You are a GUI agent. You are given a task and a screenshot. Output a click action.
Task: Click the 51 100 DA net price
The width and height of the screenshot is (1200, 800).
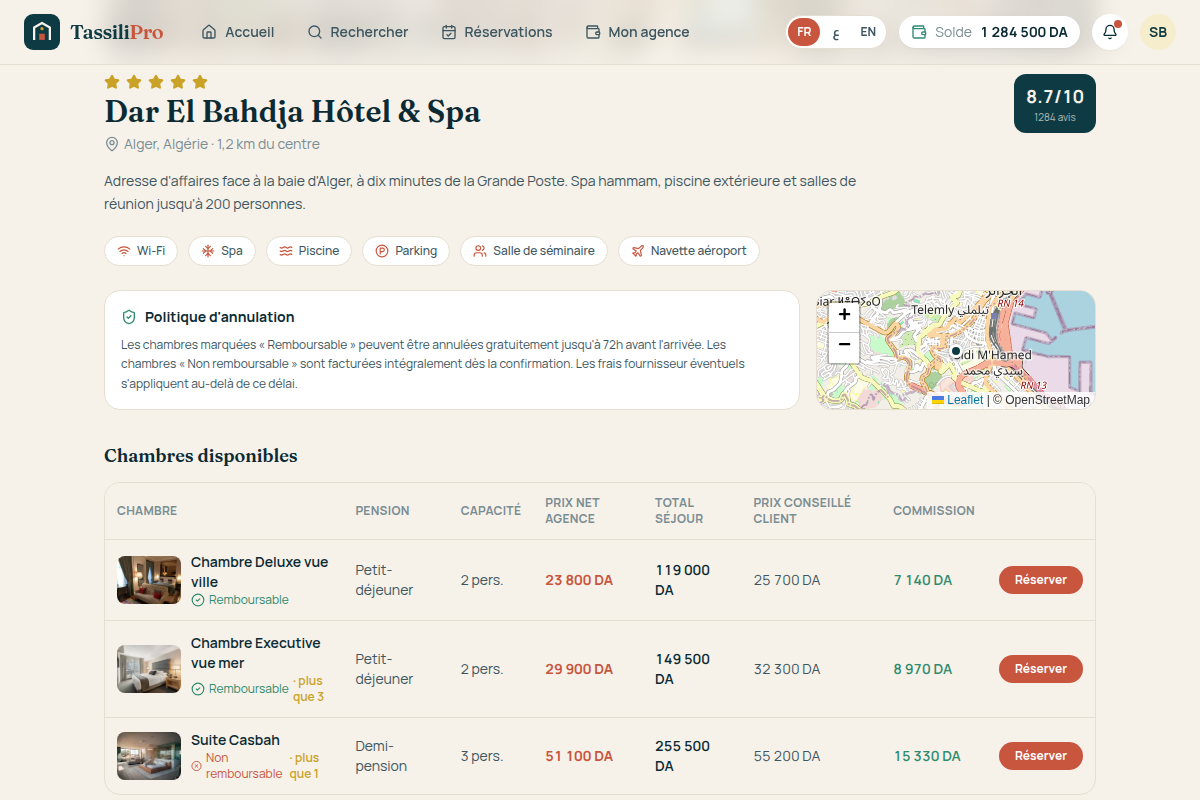[579, 756]
